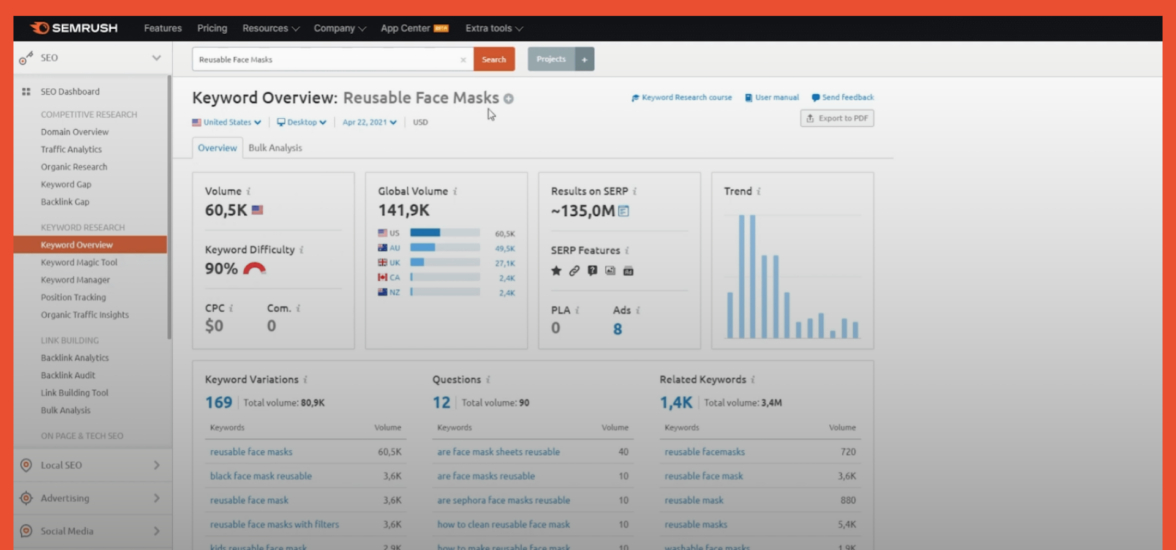Click the Com. info icon

pos(298,308)
